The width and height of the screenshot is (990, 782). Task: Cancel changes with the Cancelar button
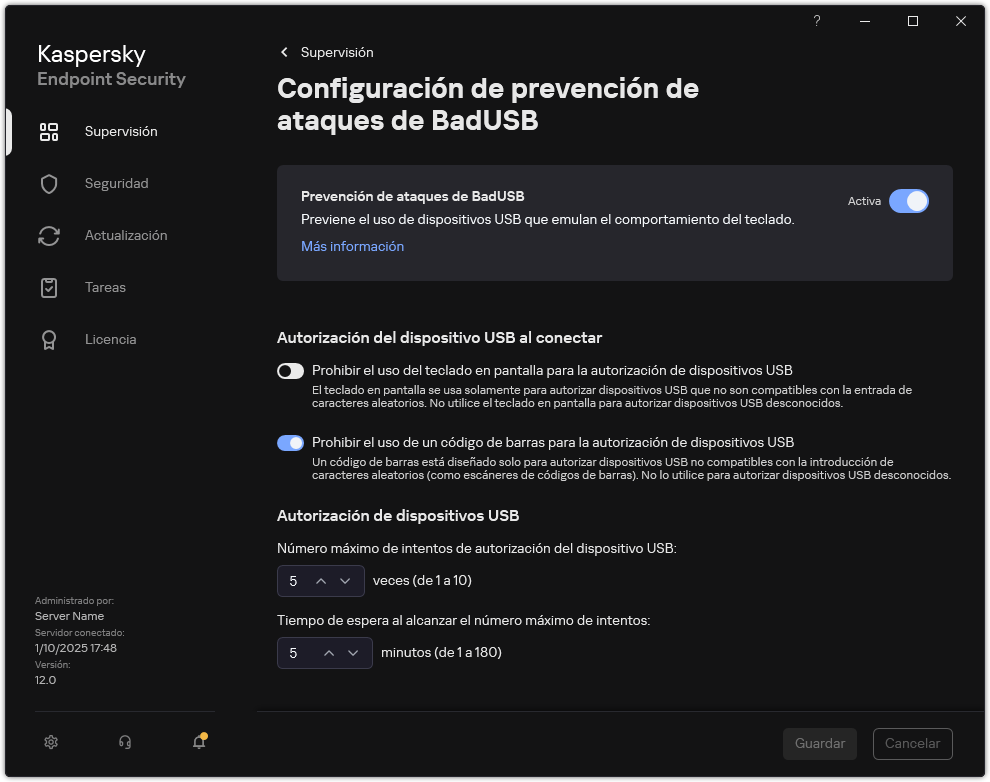click(912, 743)
